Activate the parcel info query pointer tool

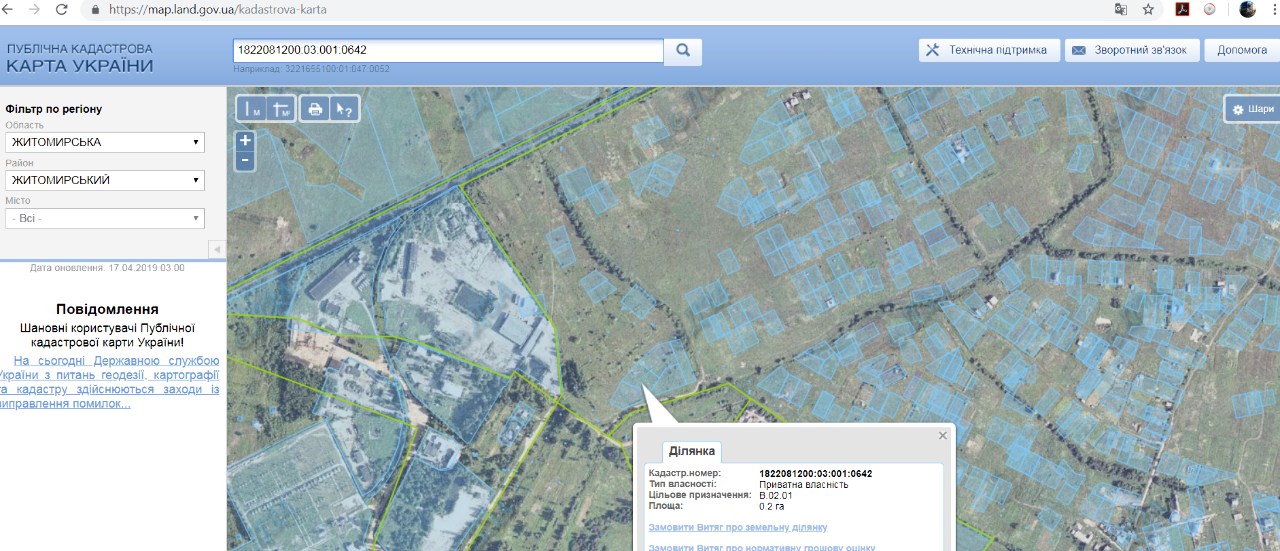coord(343,109)
